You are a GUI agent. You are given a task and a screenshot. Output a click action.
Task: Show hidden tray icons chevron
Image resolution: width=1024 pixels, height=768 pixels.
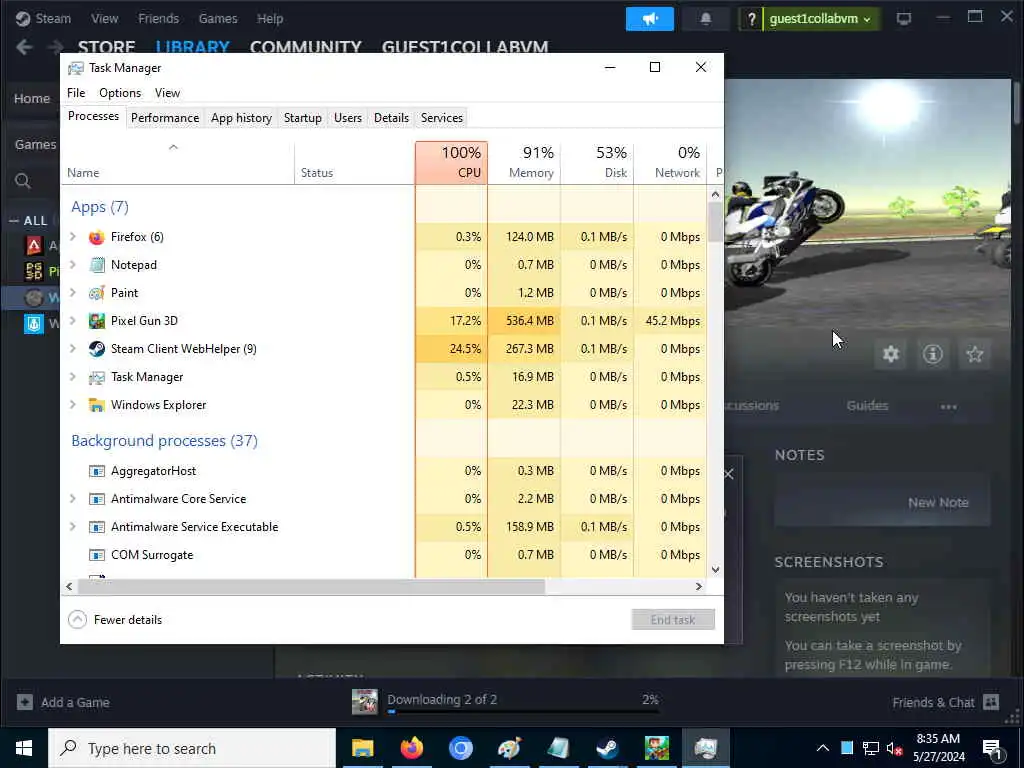click(x=823, y=748)
